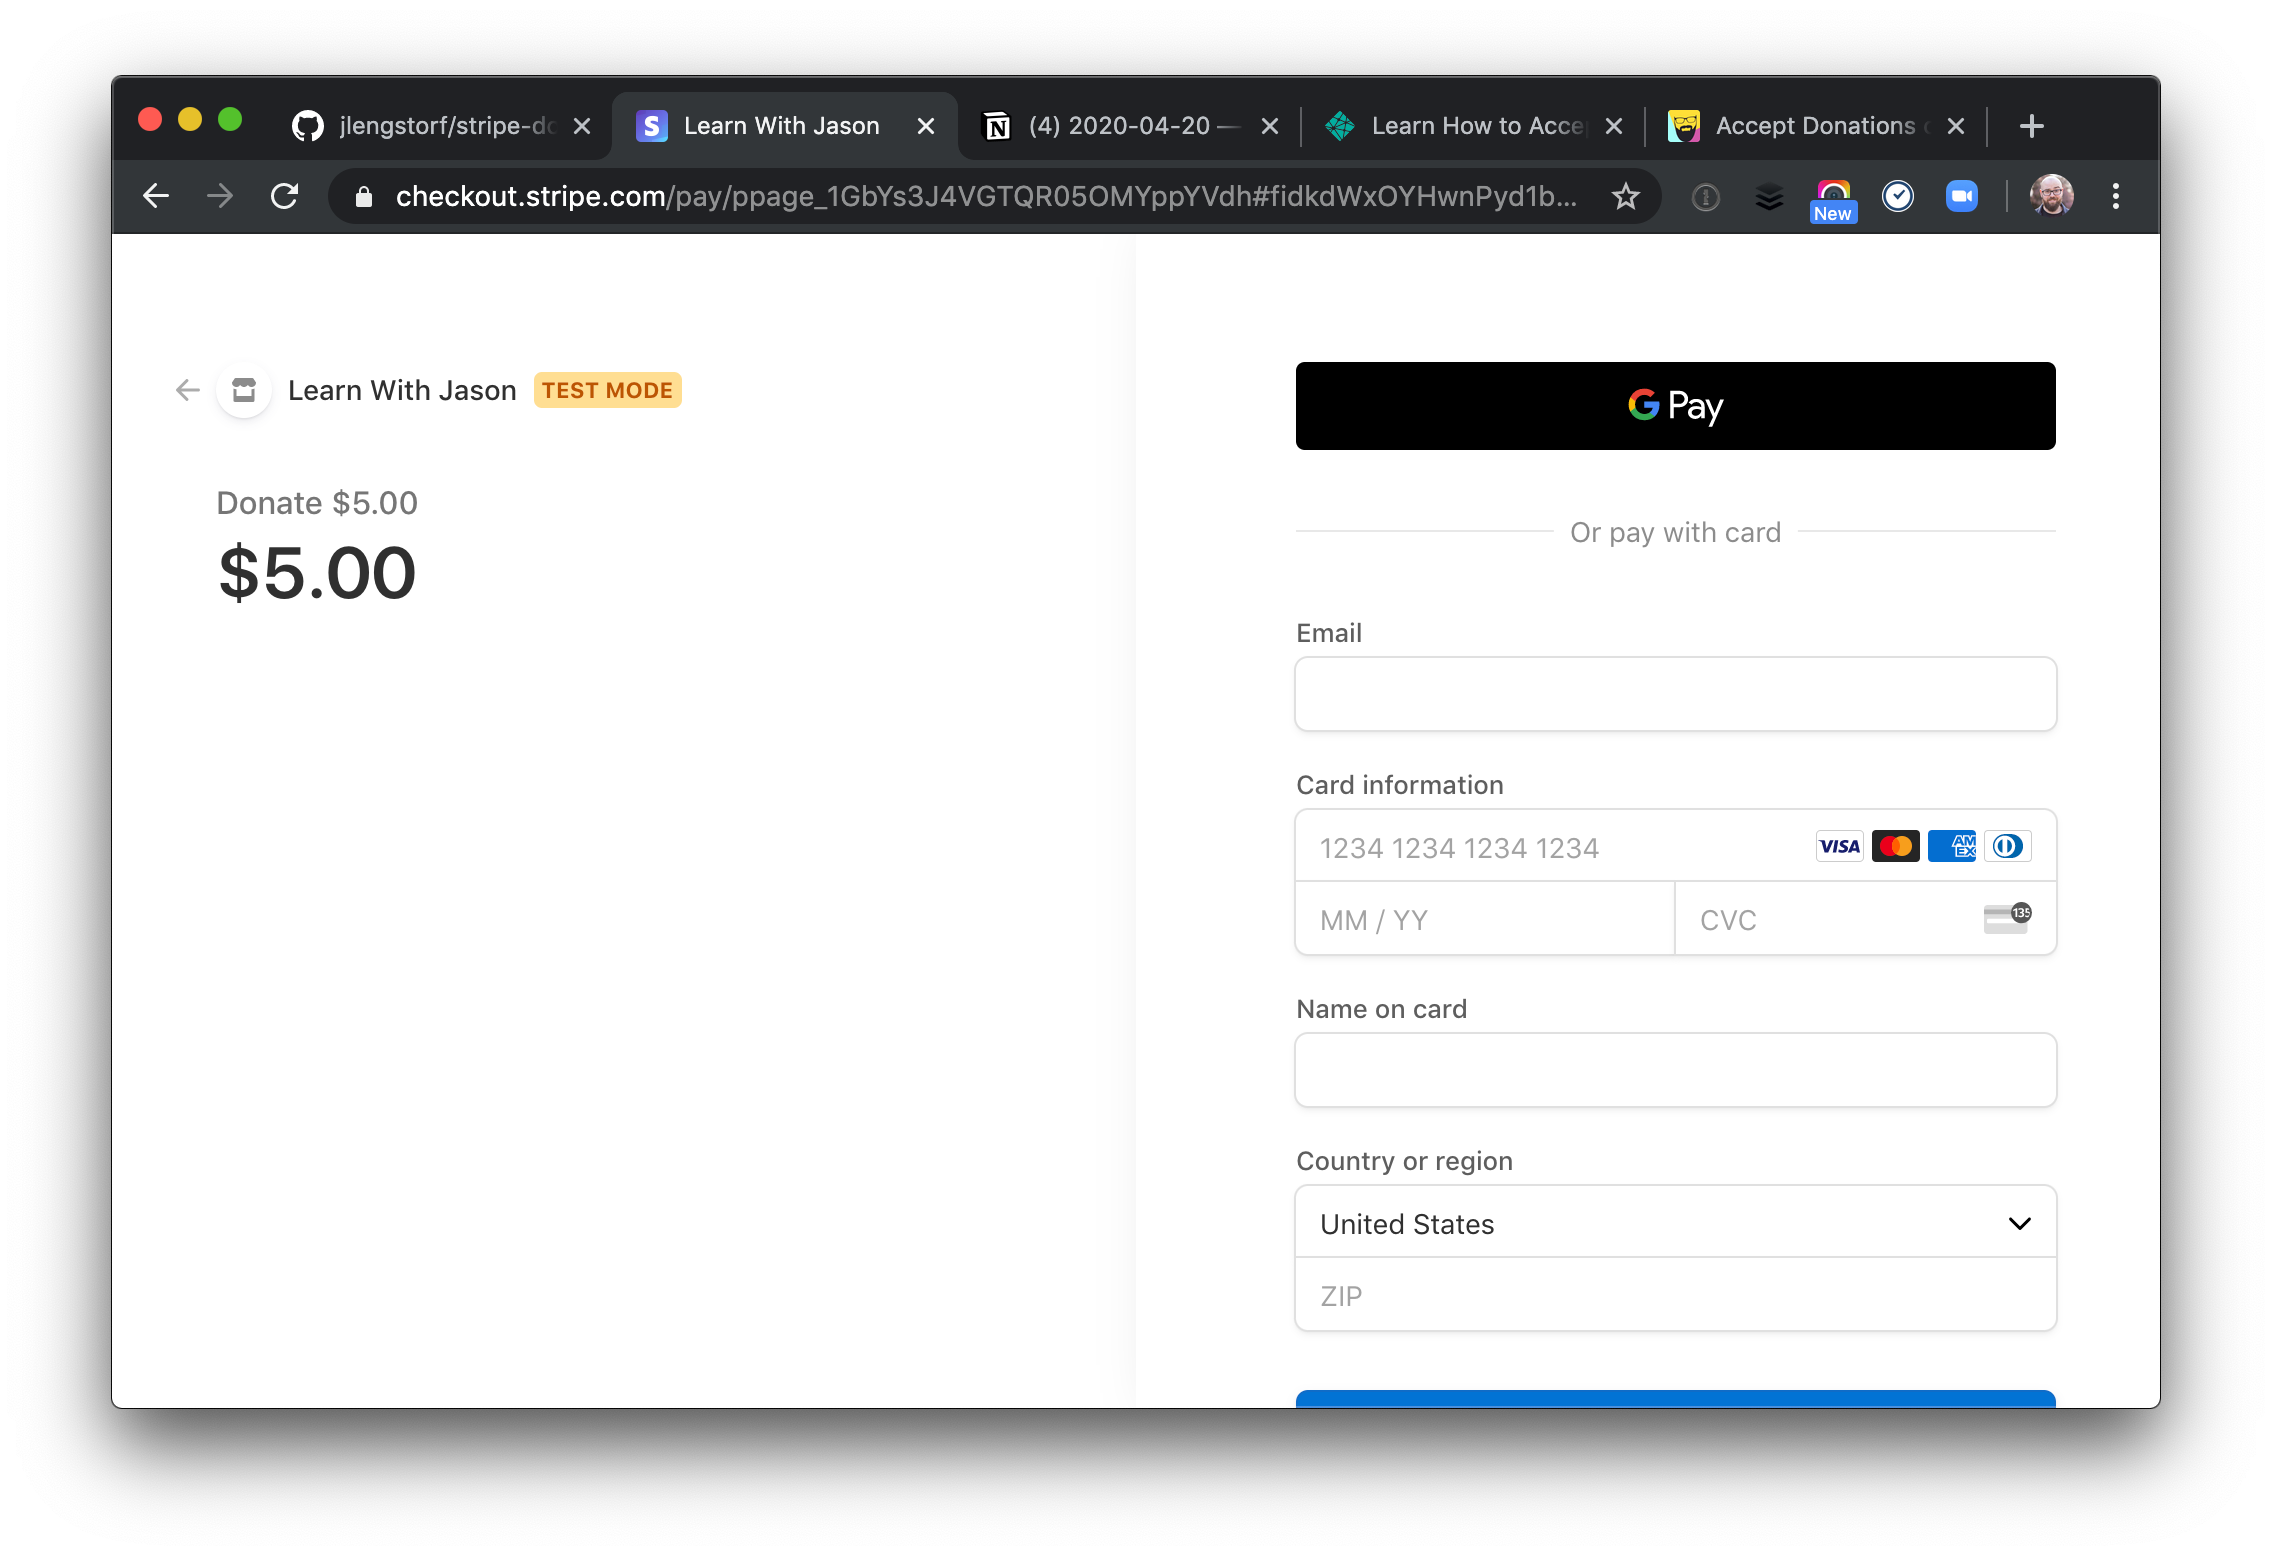Image resolution: width=2272 pixels, height=1556 pixels.
Task: Select the United States country dropdown
Action: [x=1675, y=1224]
